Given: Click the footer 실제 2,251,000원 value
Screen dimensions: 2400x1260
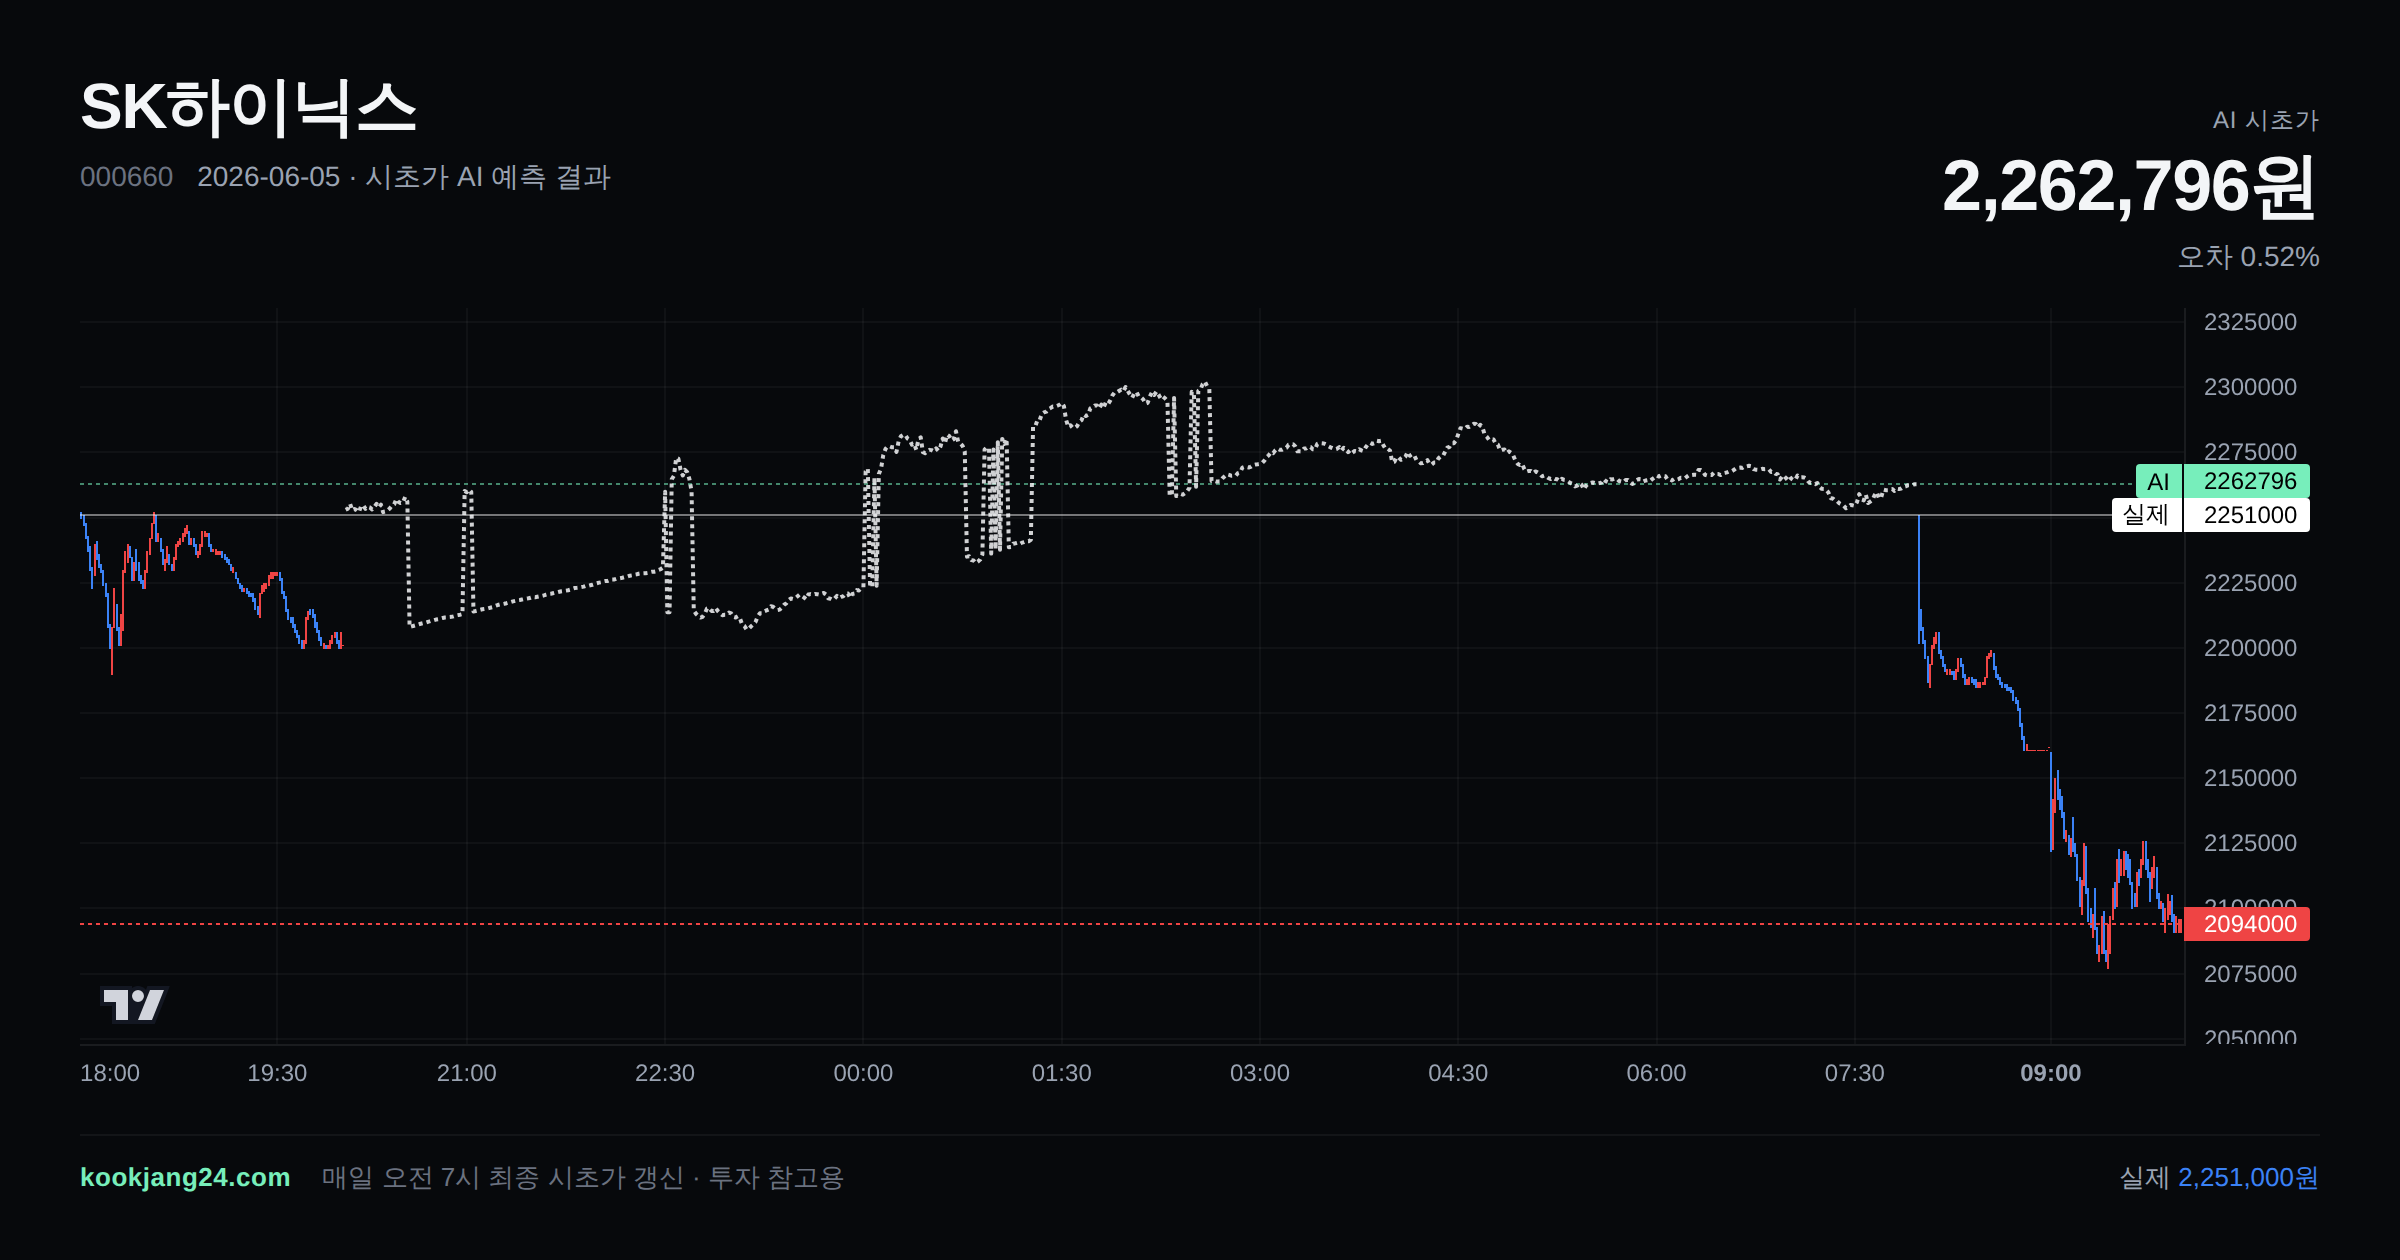Looking at the screenshot, I should 2219,1177.
